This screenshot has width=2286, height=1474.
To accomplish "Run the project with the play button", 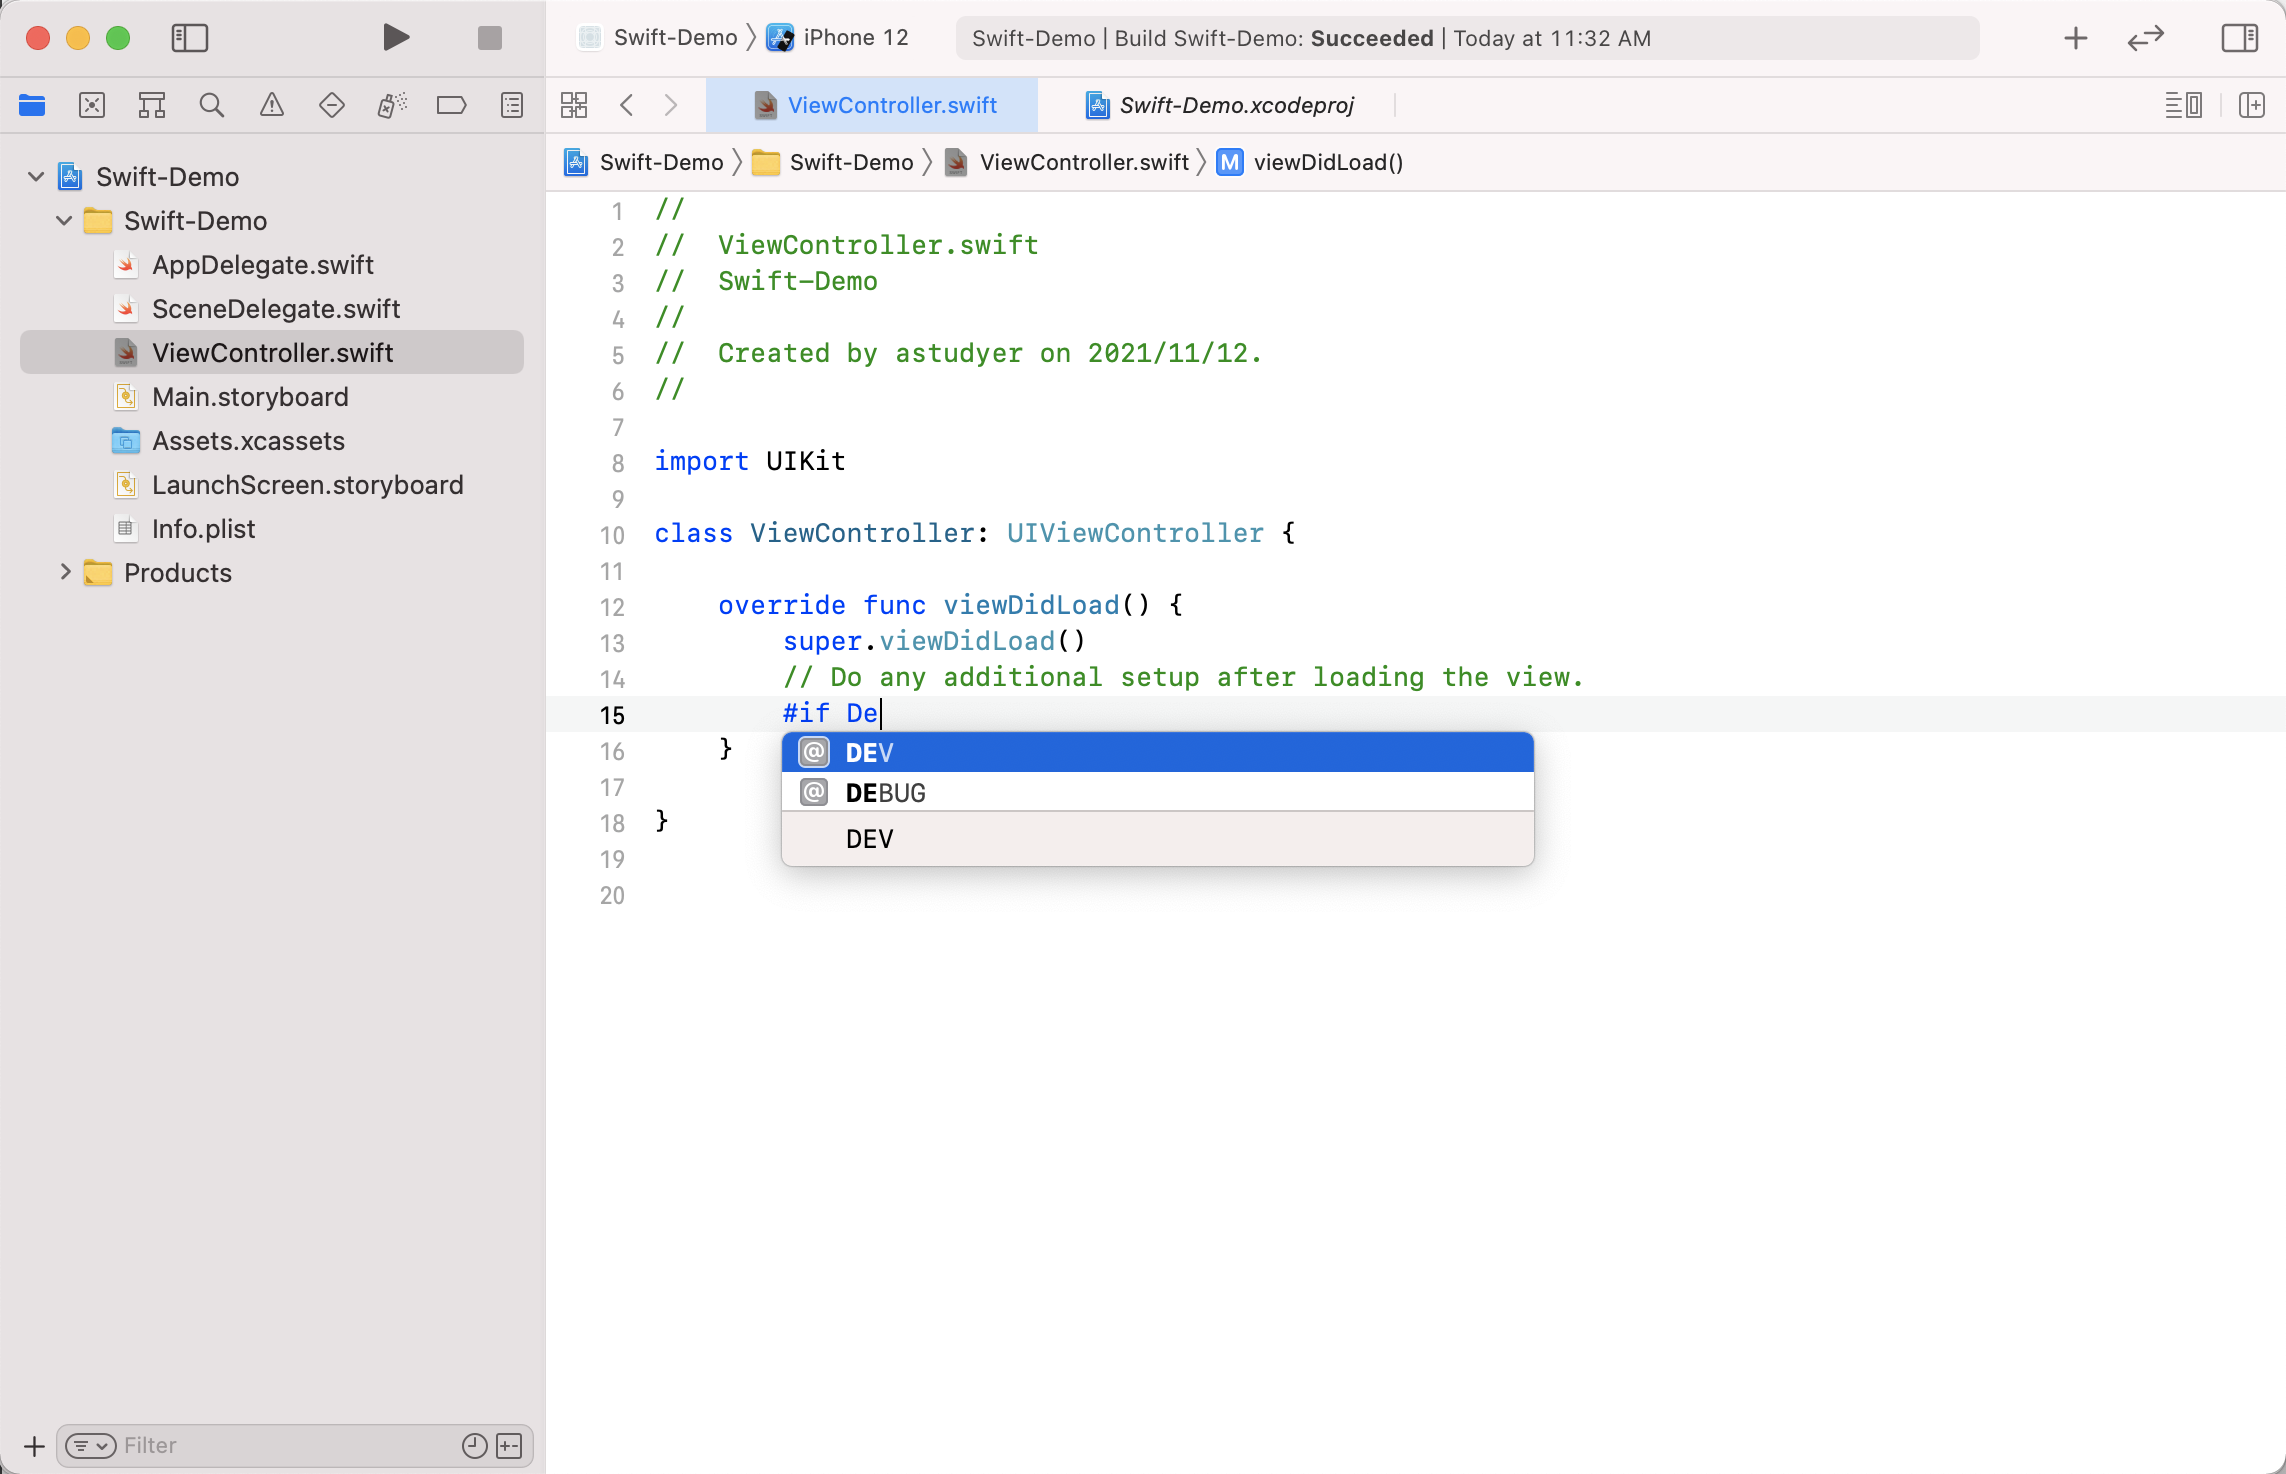I will pos(396,38).
